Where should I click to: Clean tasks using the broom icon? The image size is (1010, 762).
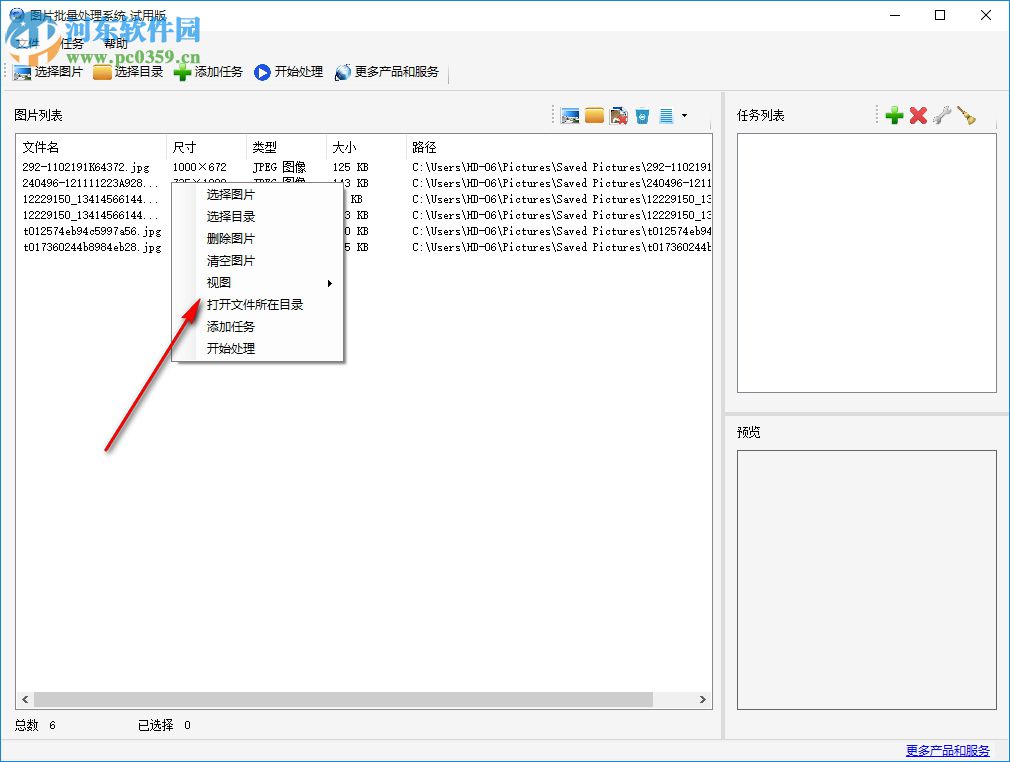964,115
